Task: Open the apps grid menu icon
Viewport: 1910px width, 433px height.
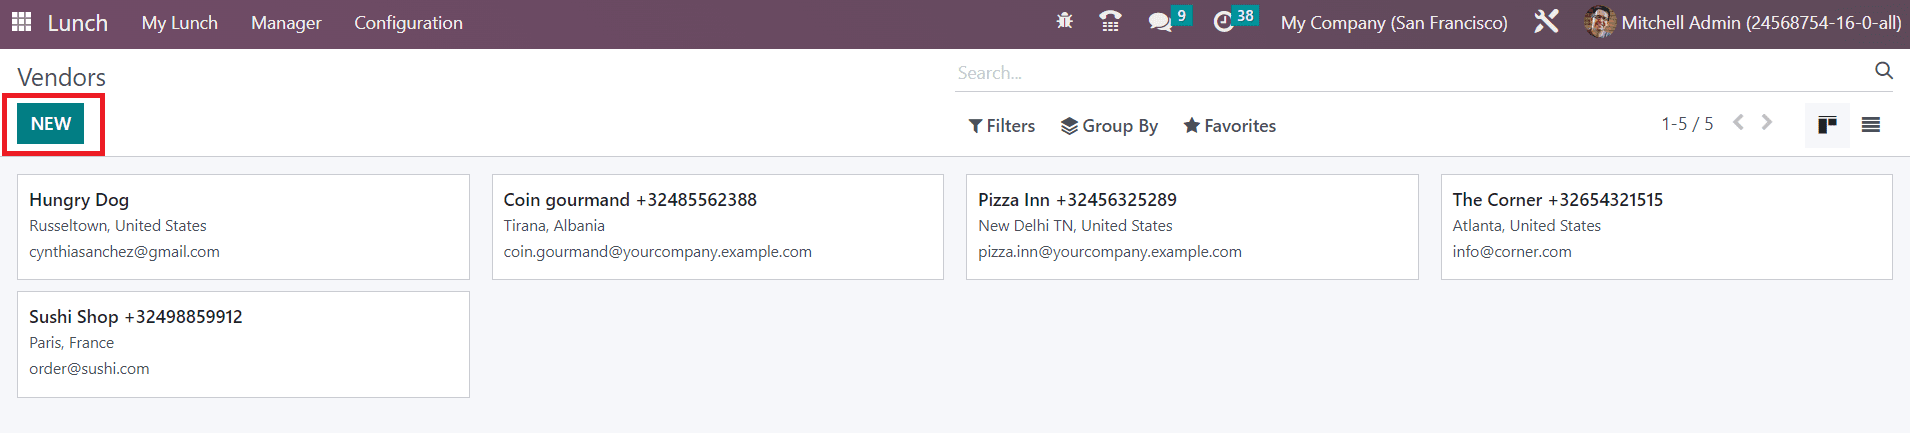Action: point(21,22)
